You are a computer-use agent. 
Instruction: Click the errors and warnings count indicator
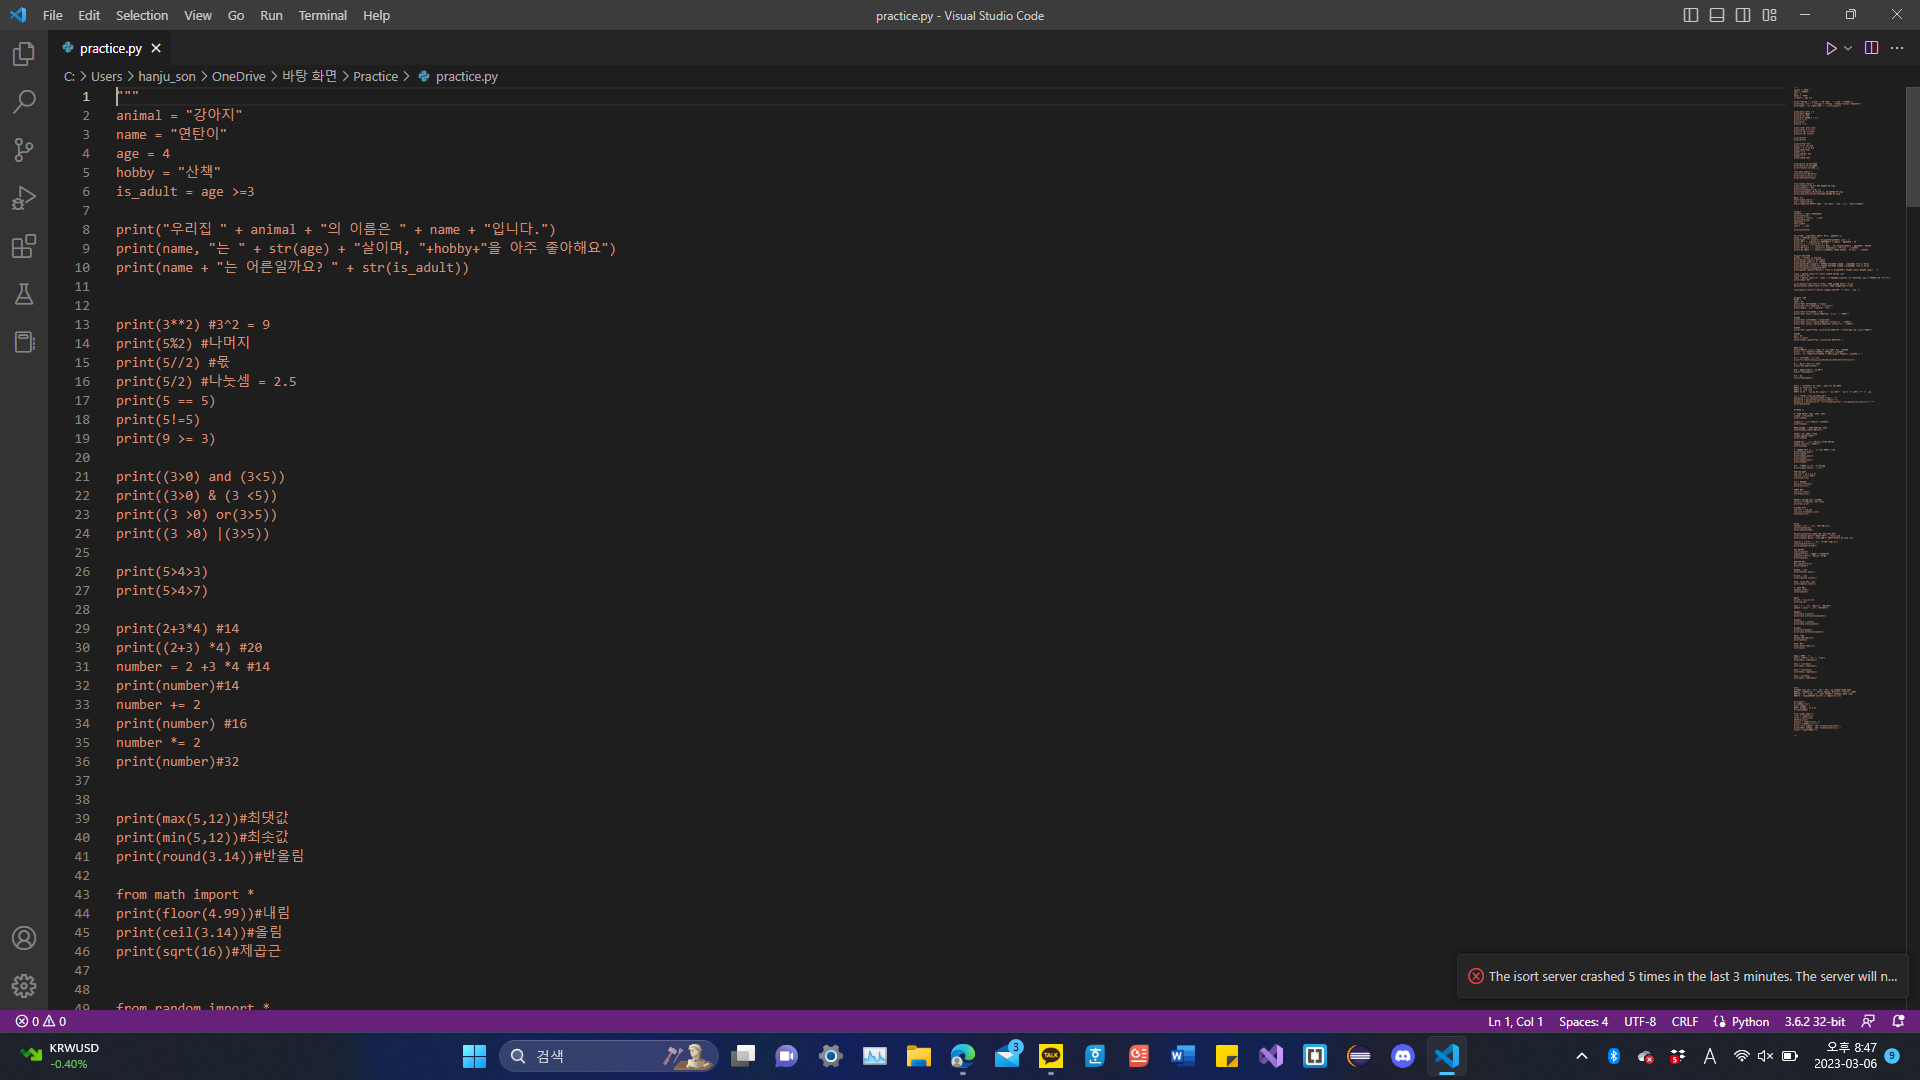pos(41,1021)
